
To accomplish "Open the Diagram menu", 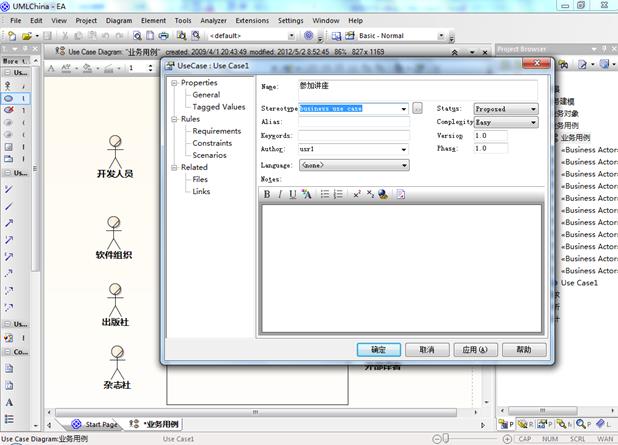I will (x=119, y=20).
